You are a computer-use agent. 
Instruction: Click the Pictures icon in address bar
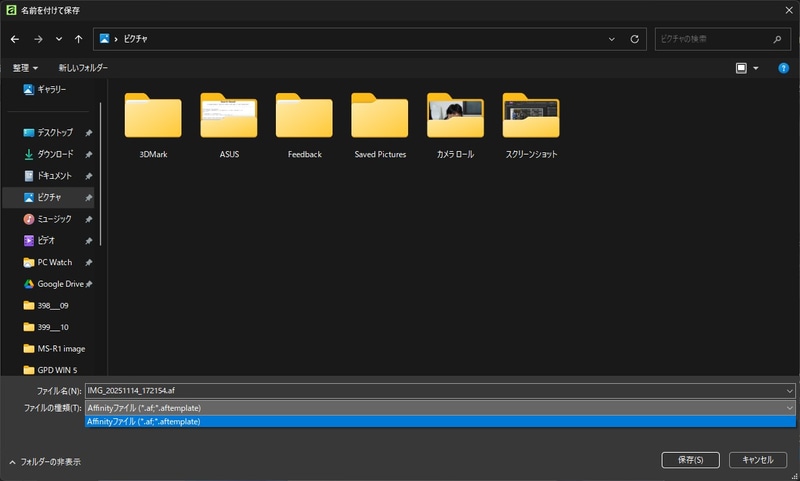[105, 39]
